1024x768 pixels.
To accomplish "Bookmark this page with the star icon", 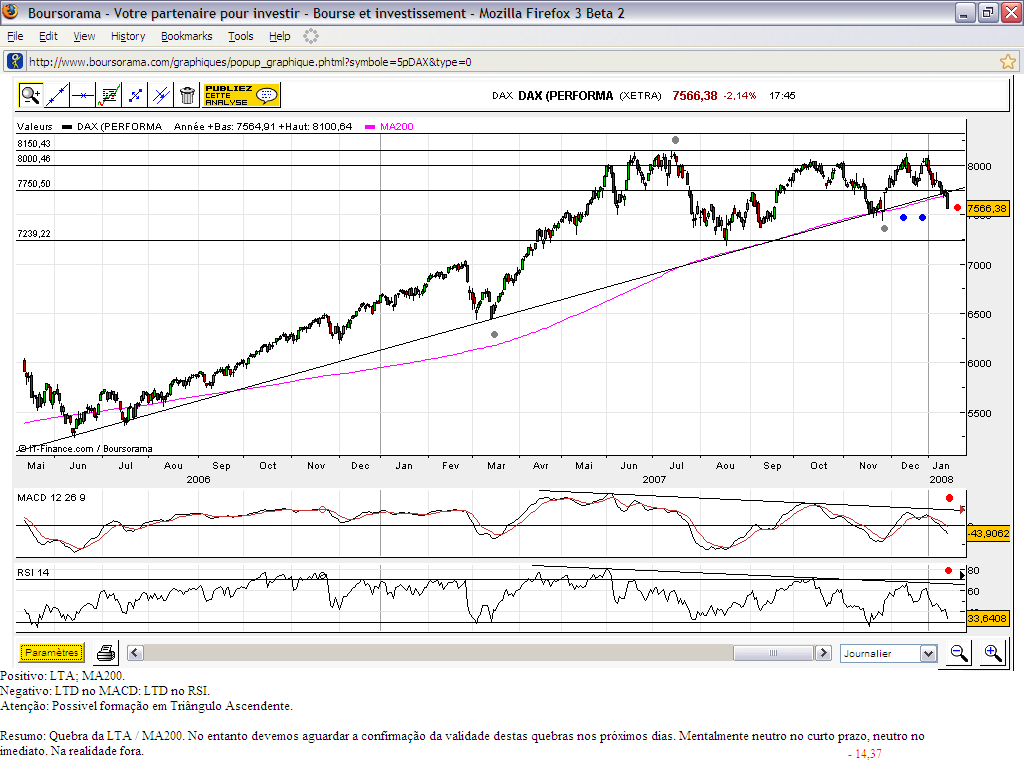I will point(1008,62).
